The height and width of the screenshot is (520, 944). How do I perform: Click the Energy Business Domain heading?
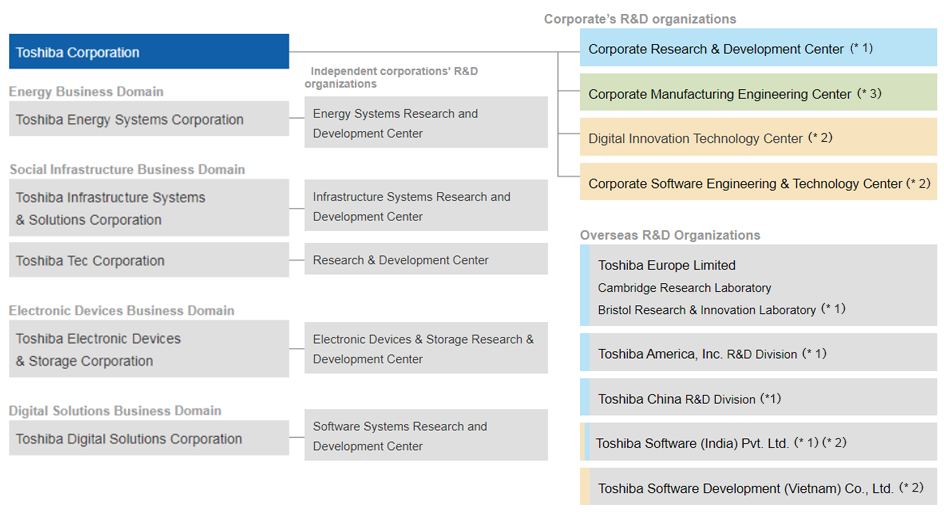[86, 91]
